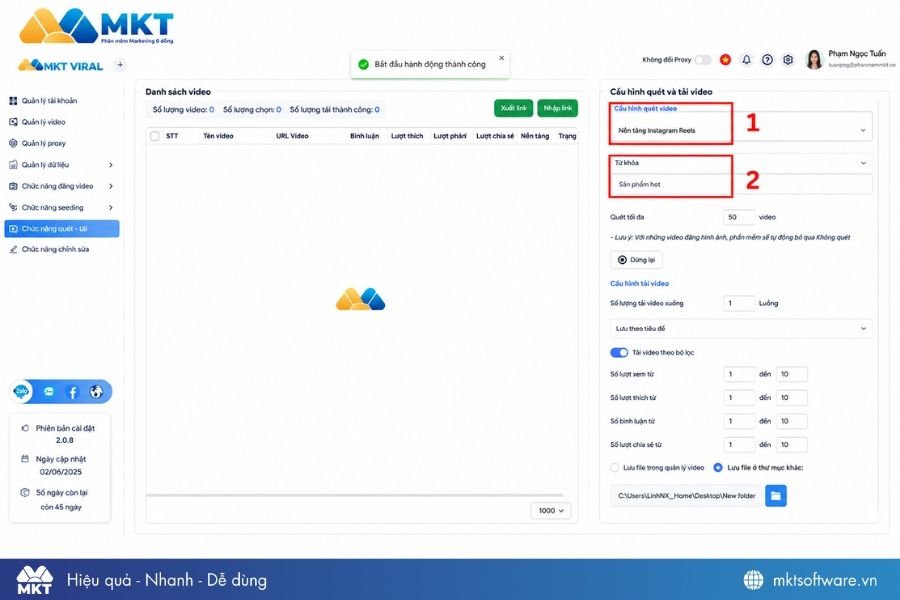Viewport: 900px width, 600px height.
Task: Expand the Quản lý dữ liệu chevron
Action: click(111, 165)
